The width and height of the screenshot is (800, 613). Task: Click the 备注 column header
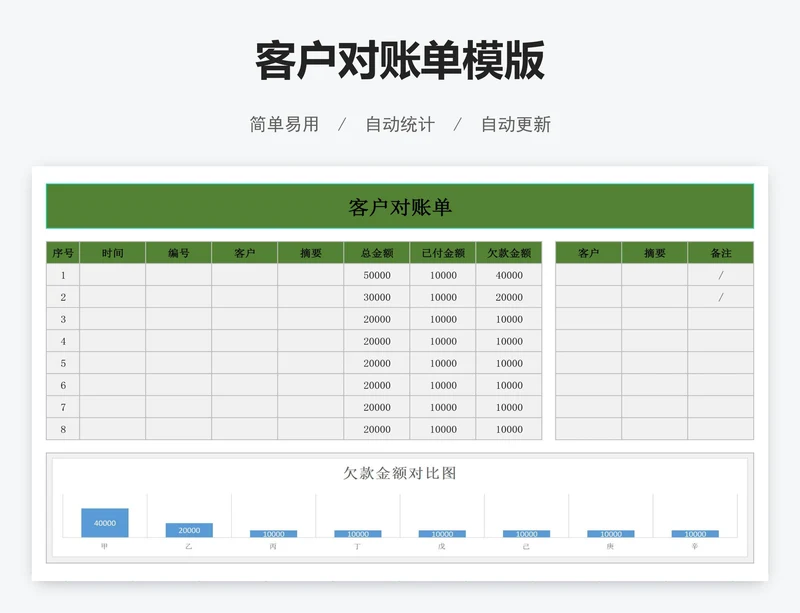click(x=720, y=253)
